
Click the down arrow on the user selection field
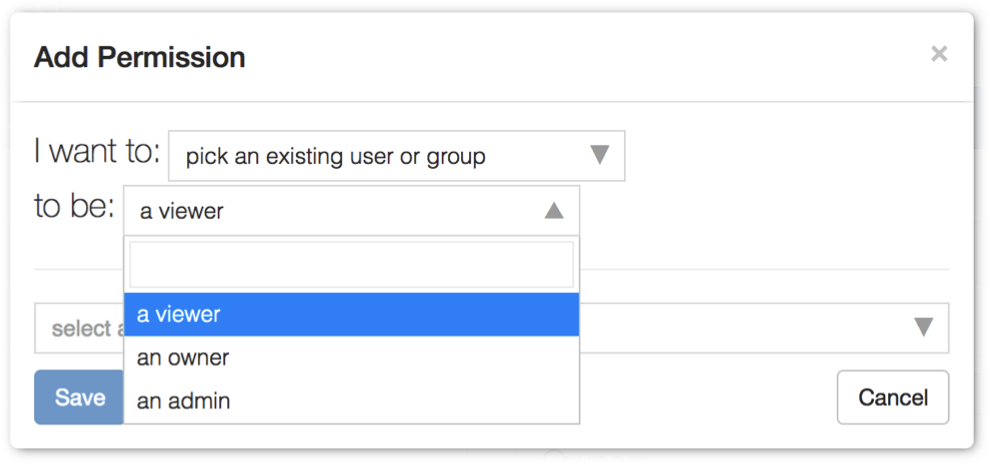924,328
